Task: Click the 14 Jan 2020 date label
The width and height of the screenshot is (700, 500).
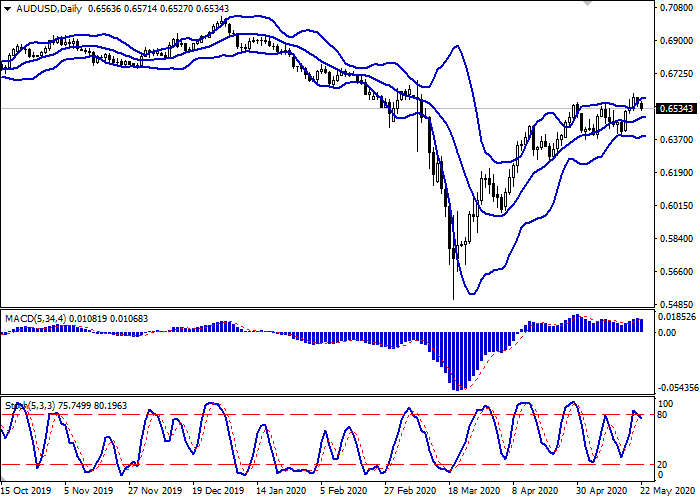Action: [280, 491]
